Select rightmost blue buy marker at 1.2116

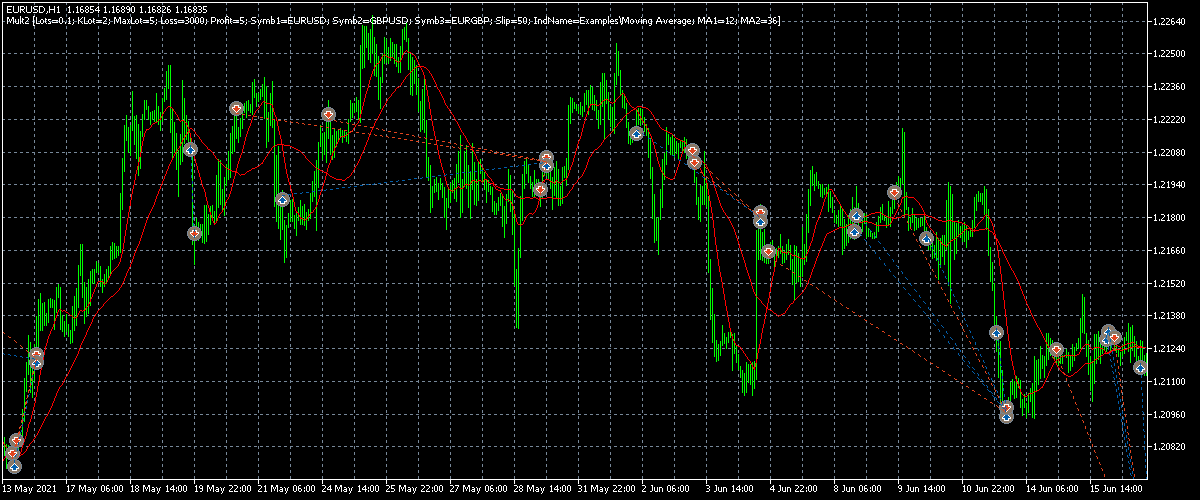tap(1140, 368)
